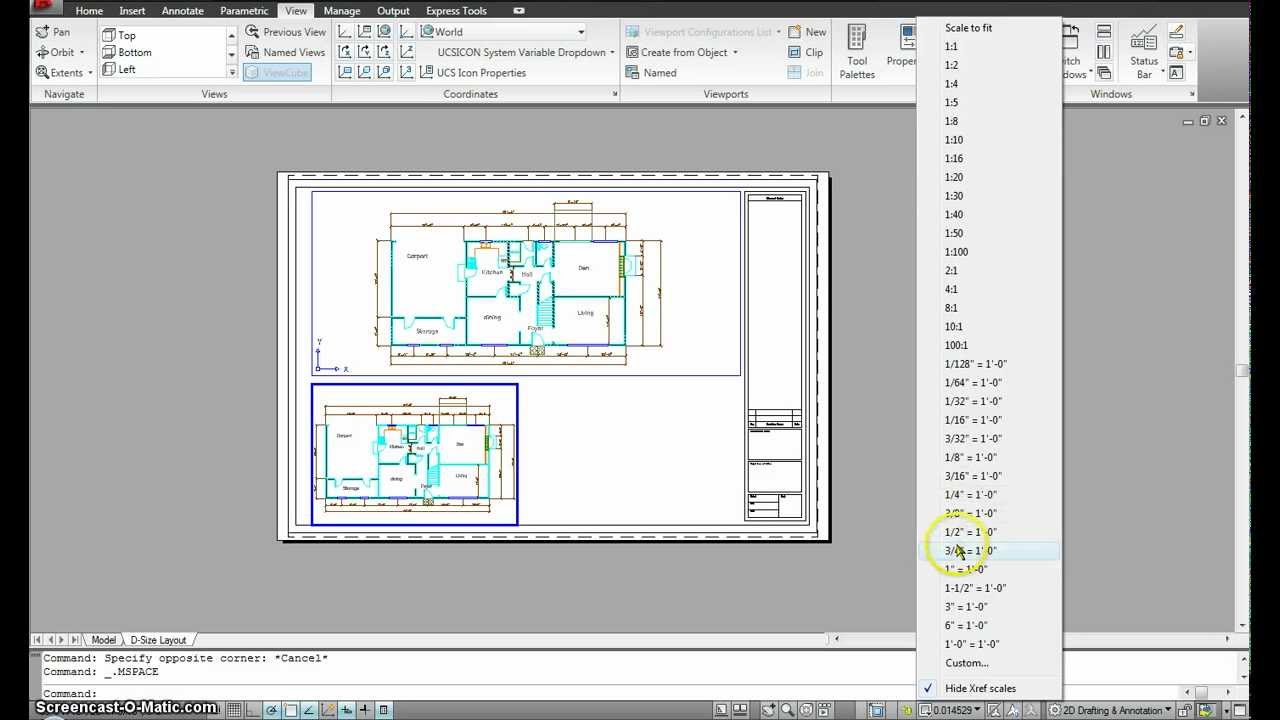Screen dimensions: 1280x720
Task: Open the Tool Palettes
Action: [857, 52]
